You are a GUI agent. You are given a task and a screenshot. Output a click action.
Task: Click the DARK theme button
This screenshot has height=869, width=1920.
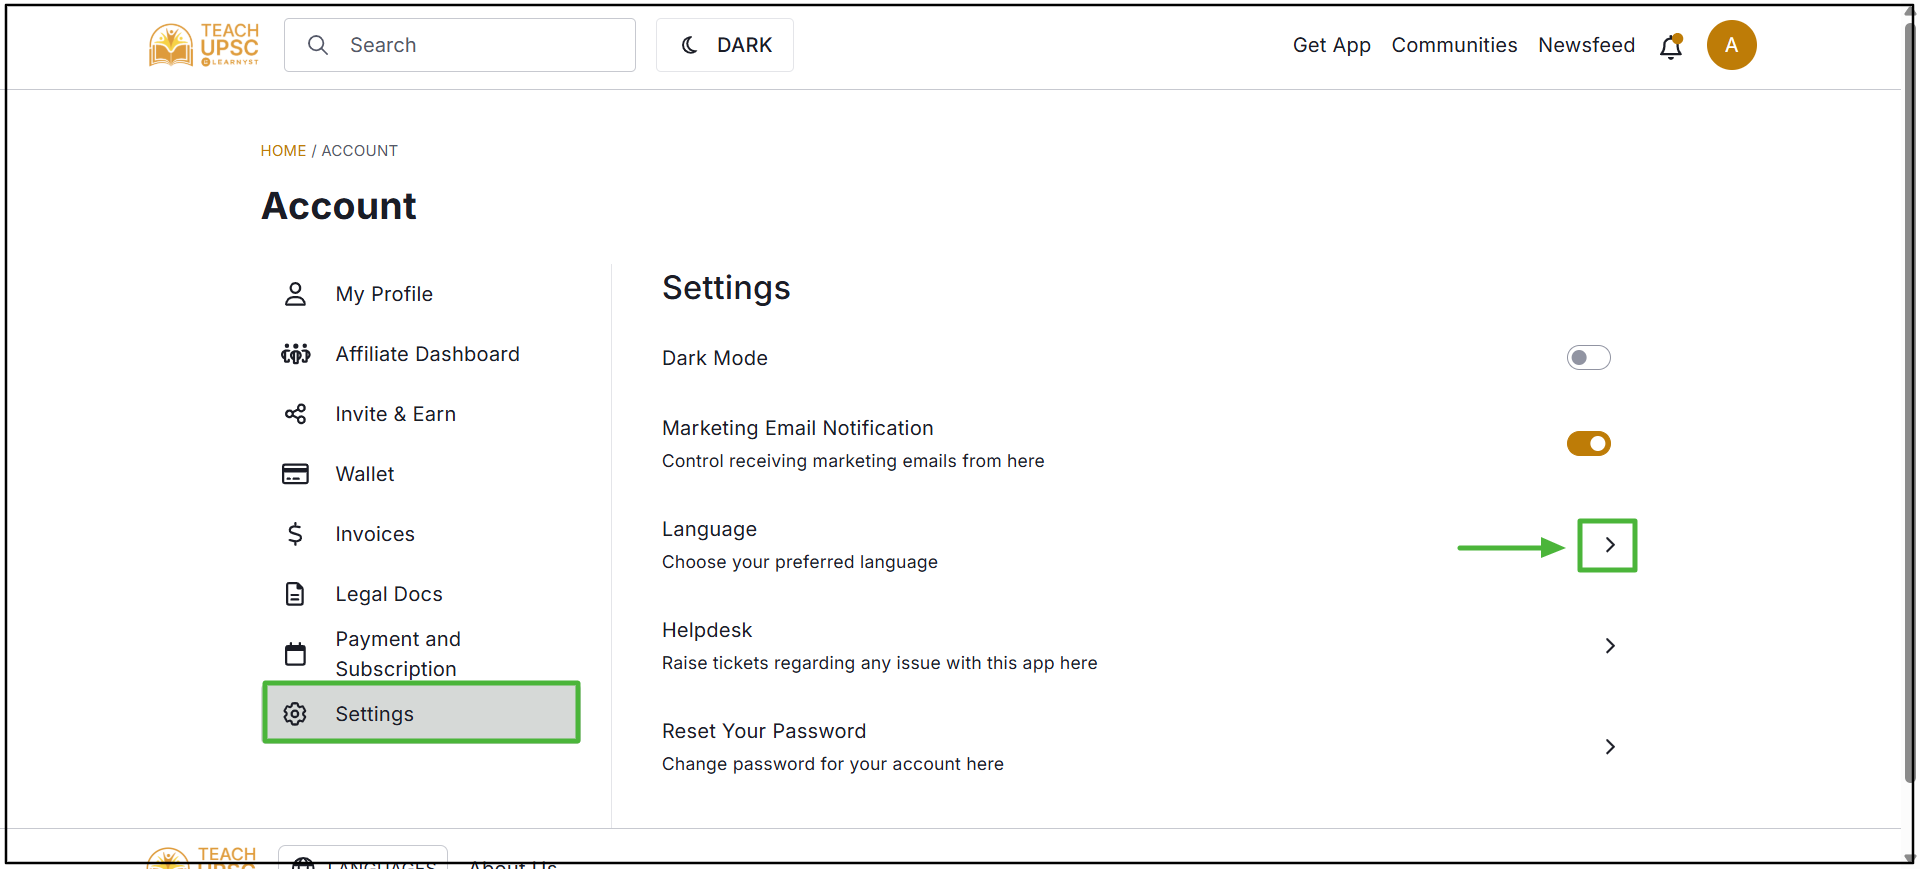725,45
